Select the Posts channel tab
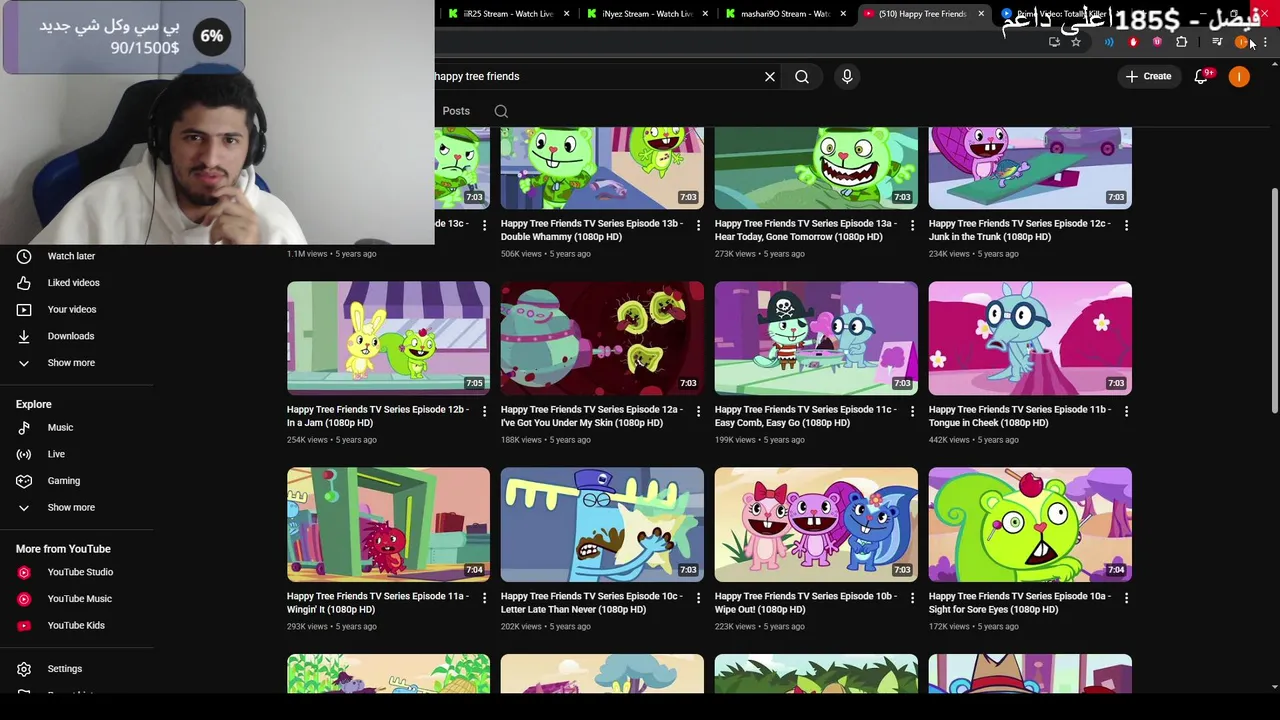The image size is (1280, 720). tap(456, 111)
